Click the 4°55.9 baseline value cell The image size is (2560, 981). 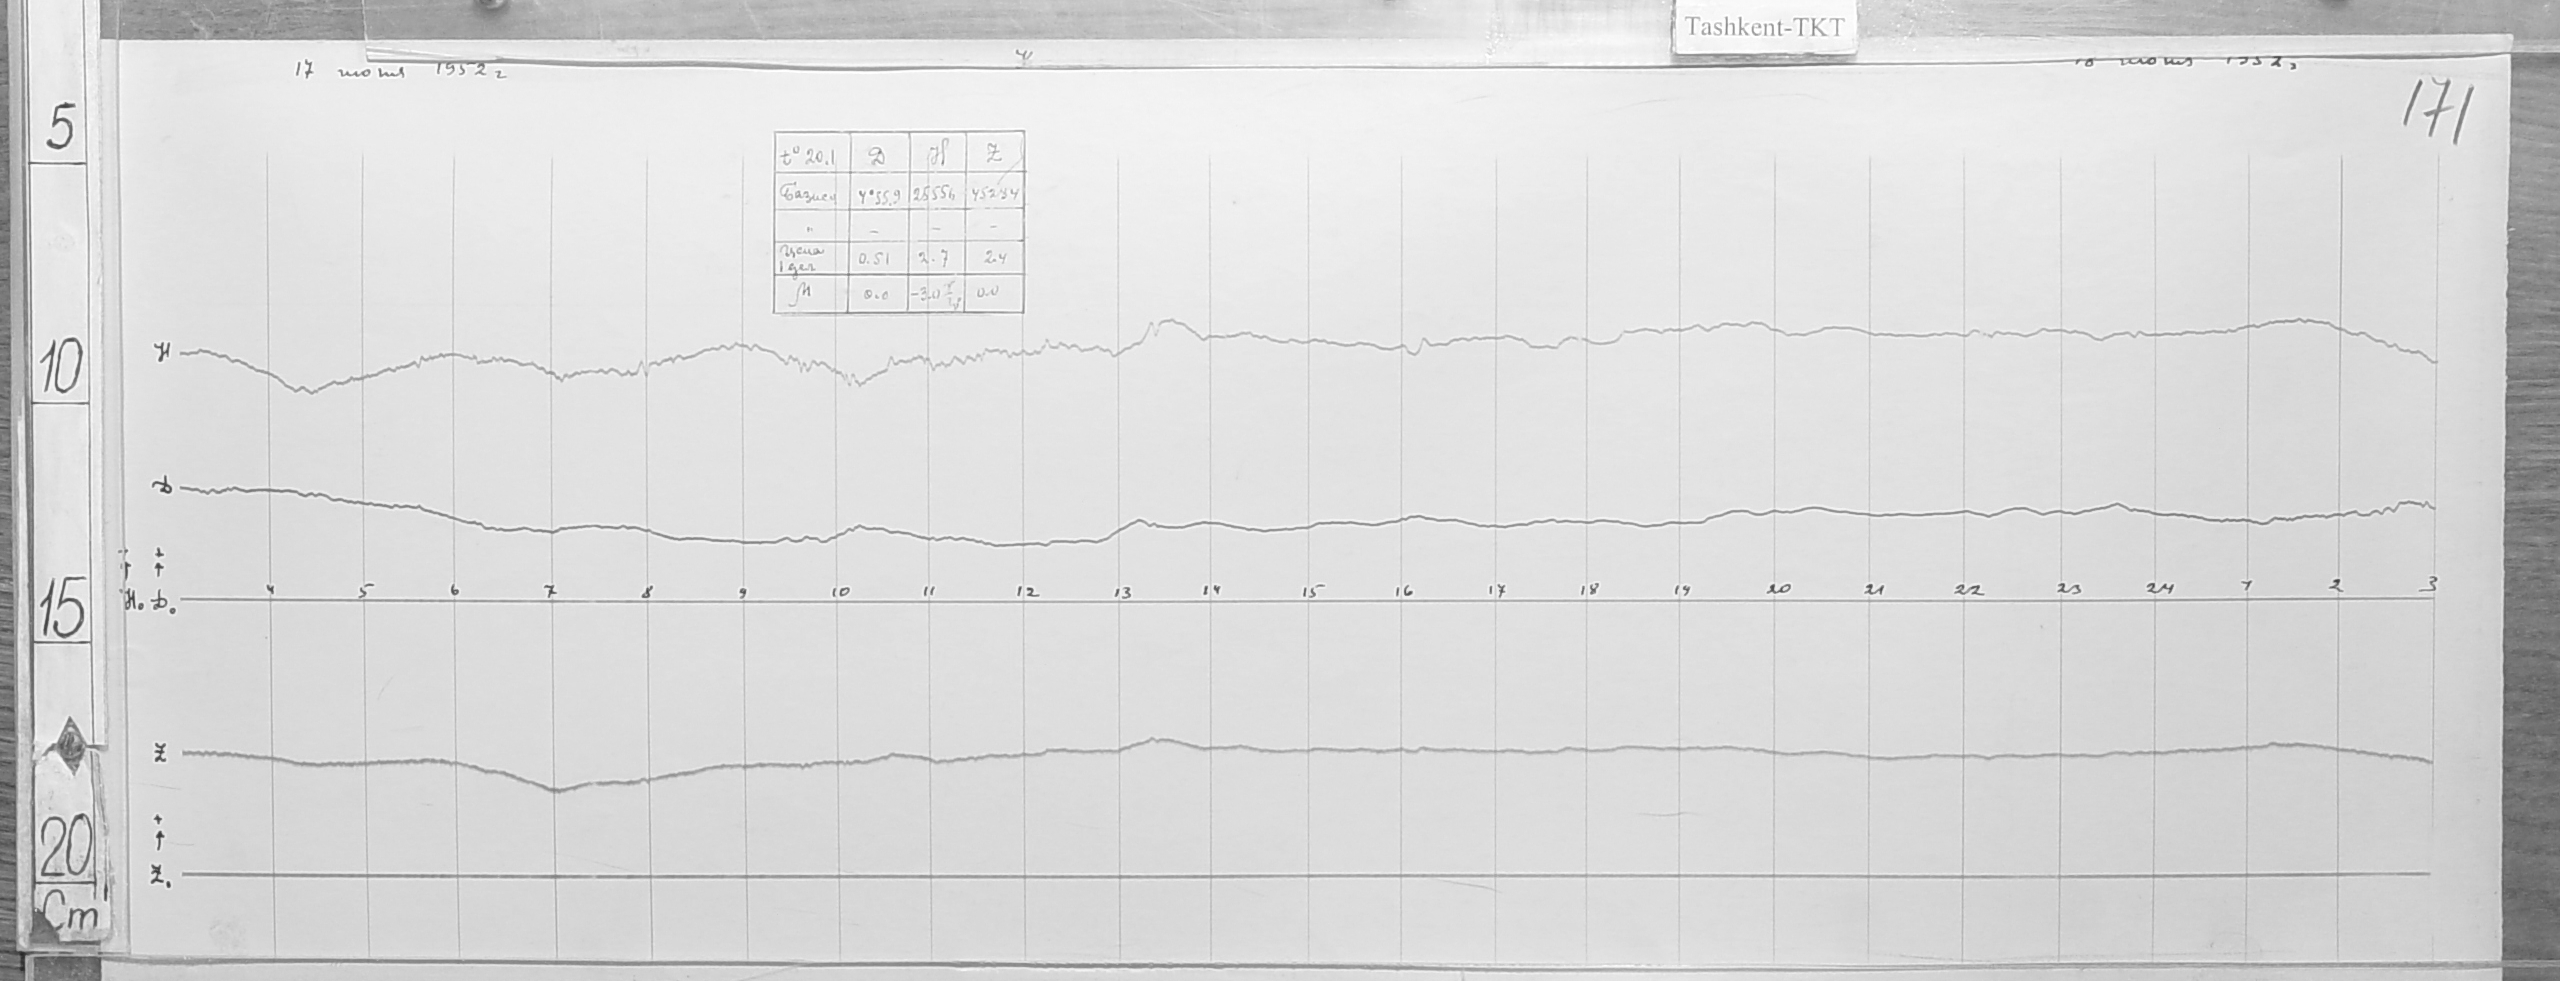click(878, 197)
